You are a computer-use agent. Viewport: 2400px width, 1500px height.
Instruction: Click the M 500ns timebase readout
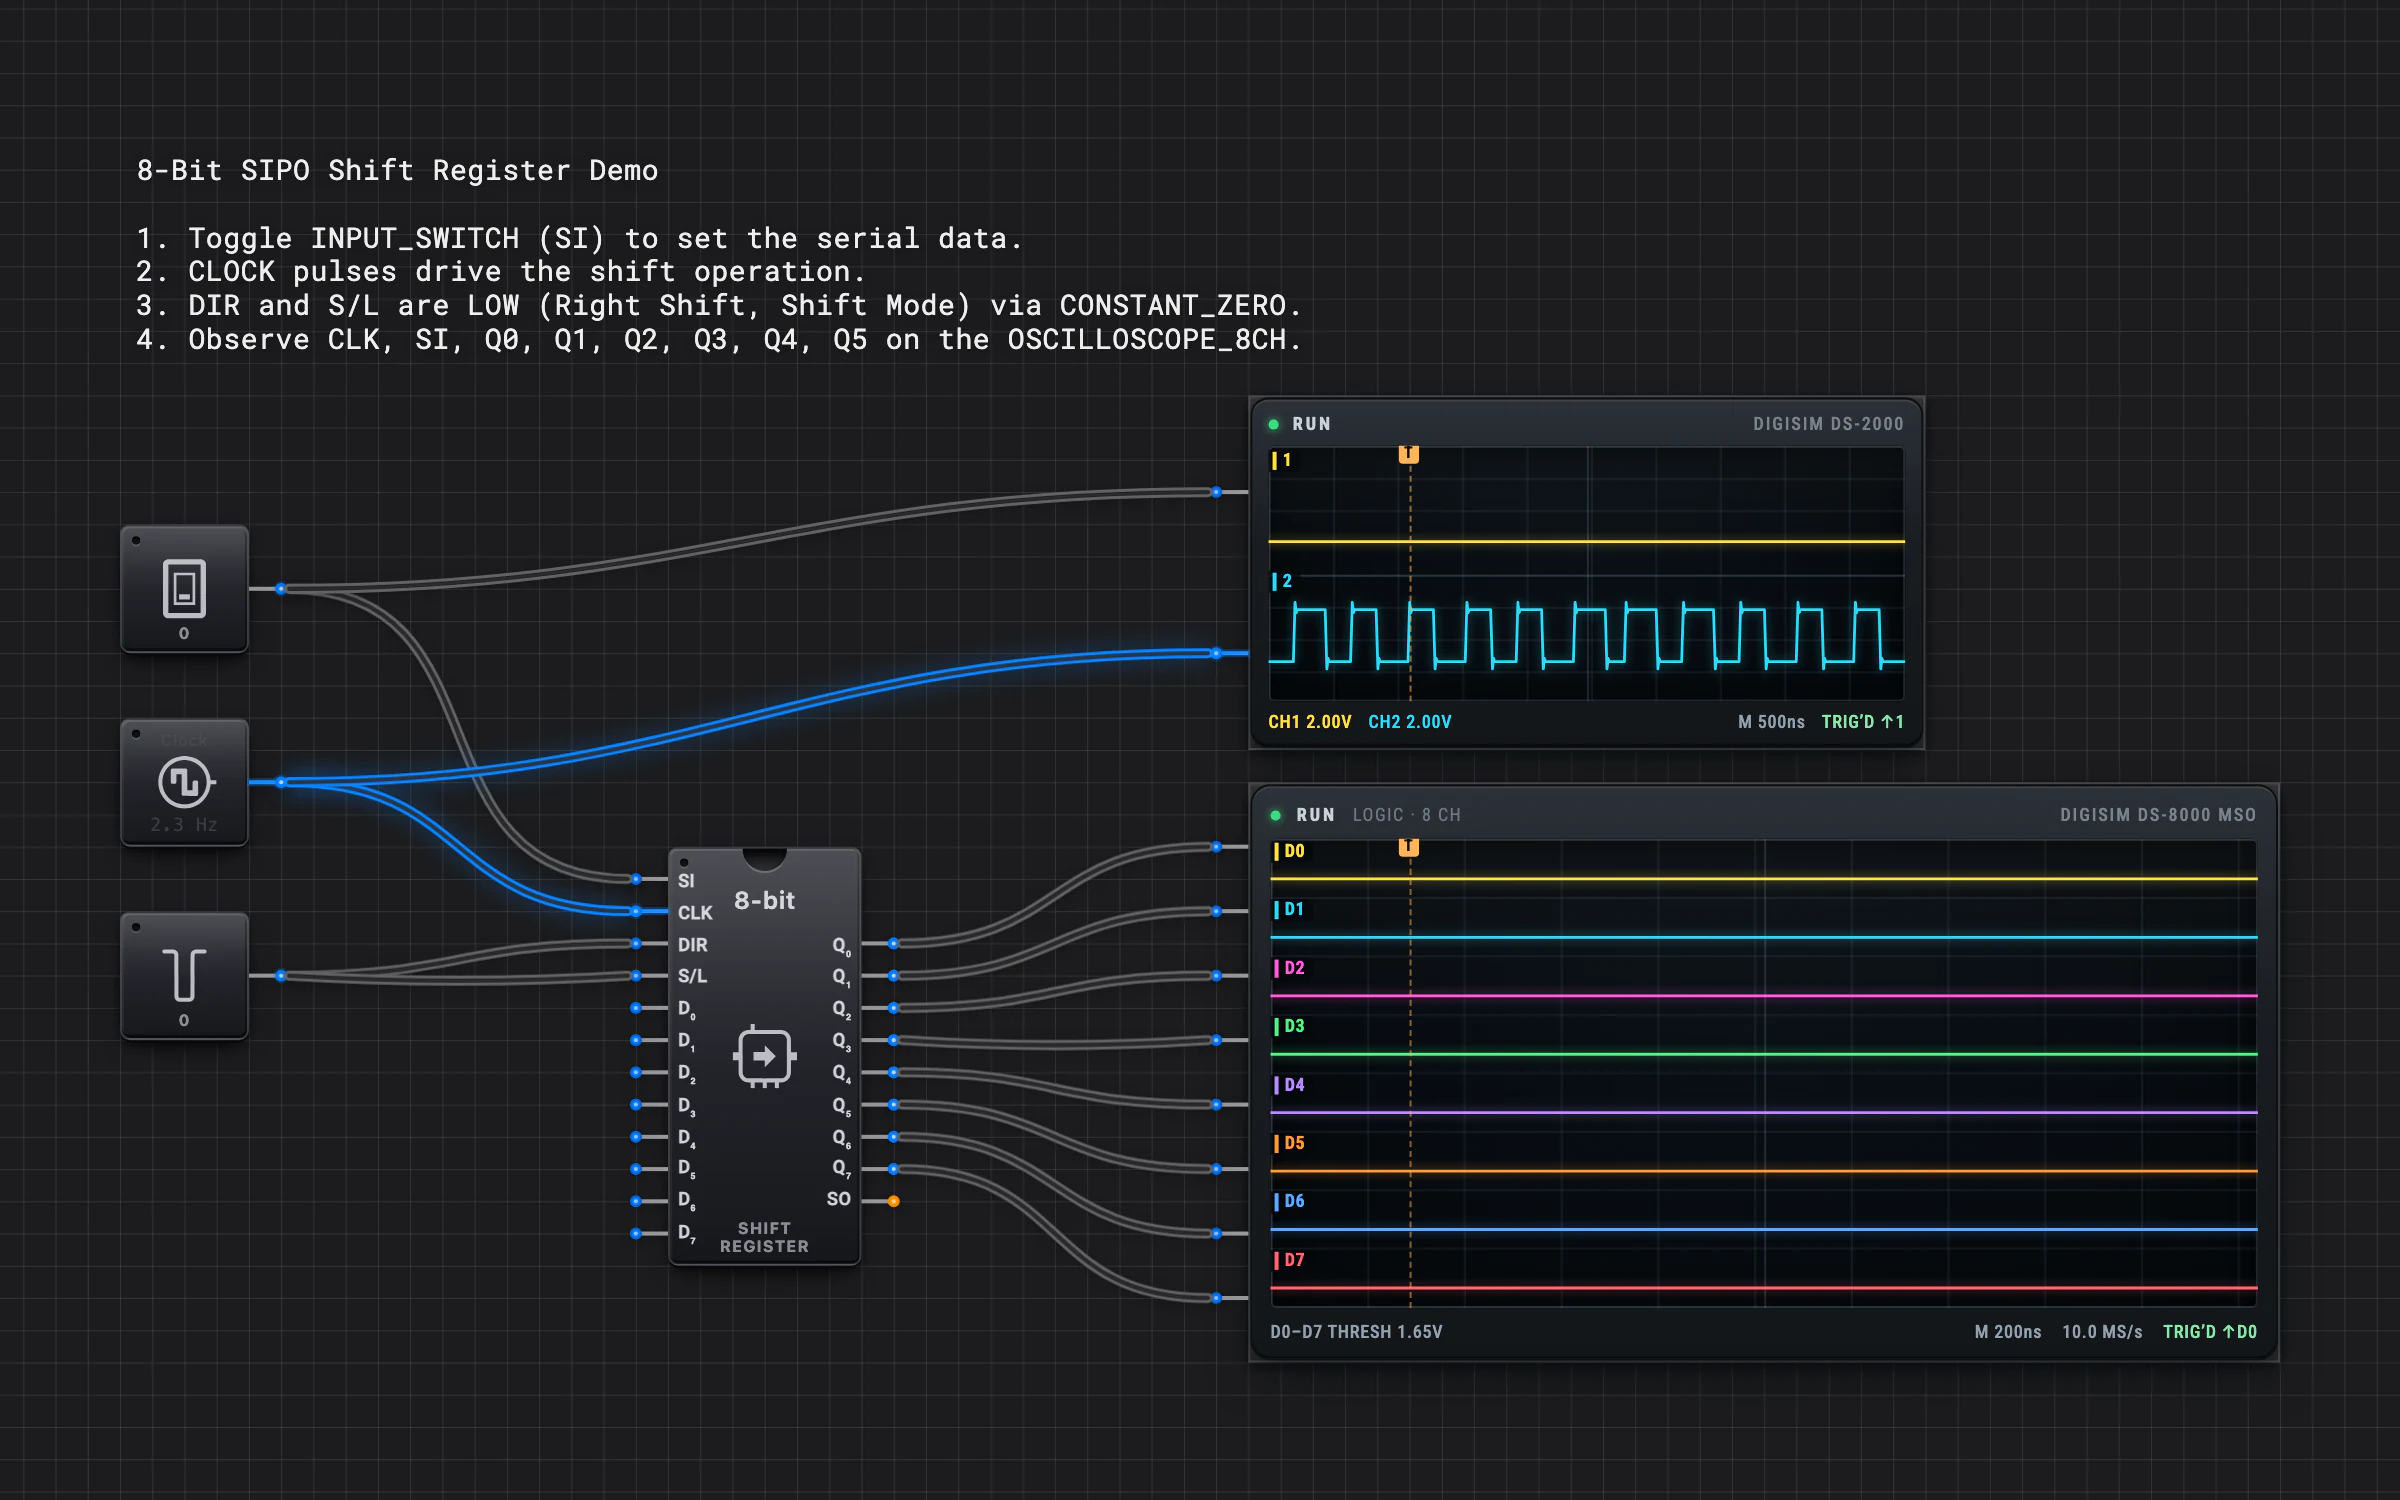[x=1771, y=722]
